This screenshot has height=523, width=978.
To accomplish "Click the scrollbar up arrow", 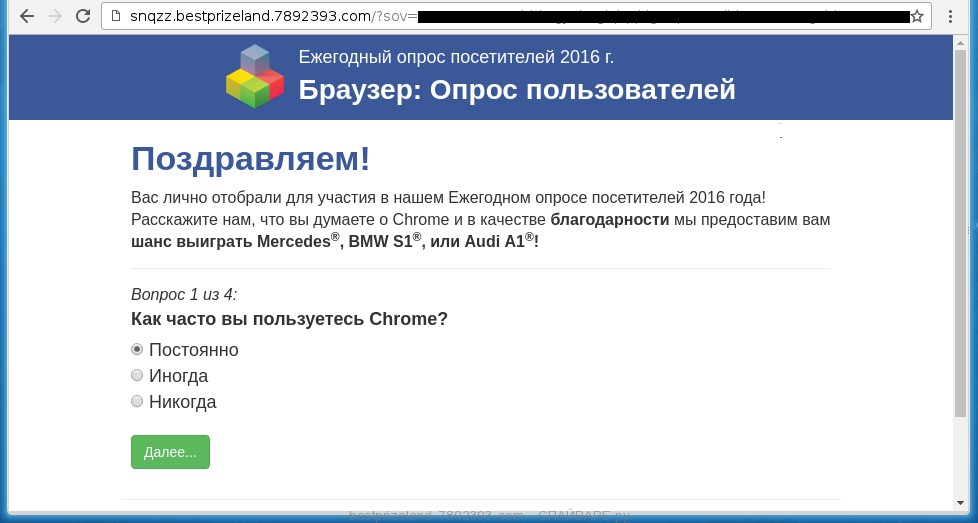I will [x=960, y=42].
